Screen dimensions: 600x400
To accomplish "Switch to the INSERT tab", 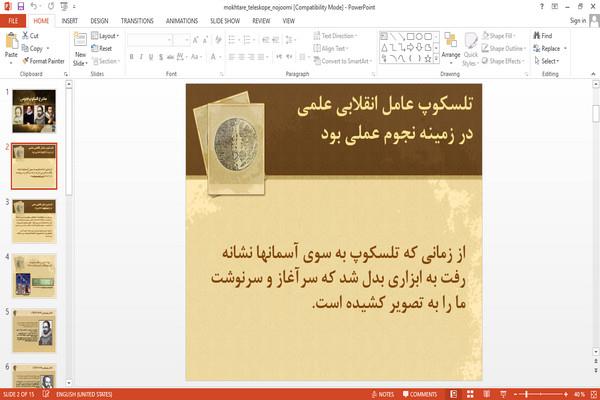I will click(69, 21).
